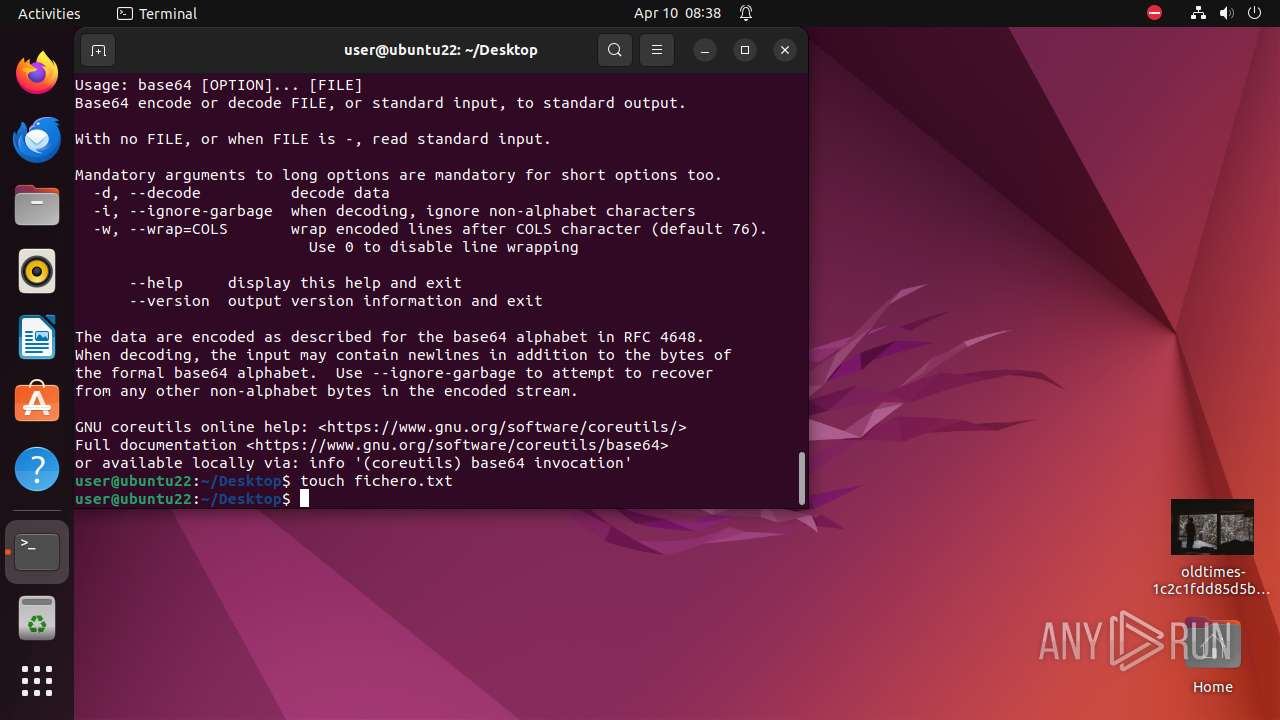Toggle the do-not-disturb notification bell icon
Screen dimensions: 1280x720
tap(746, 13)
